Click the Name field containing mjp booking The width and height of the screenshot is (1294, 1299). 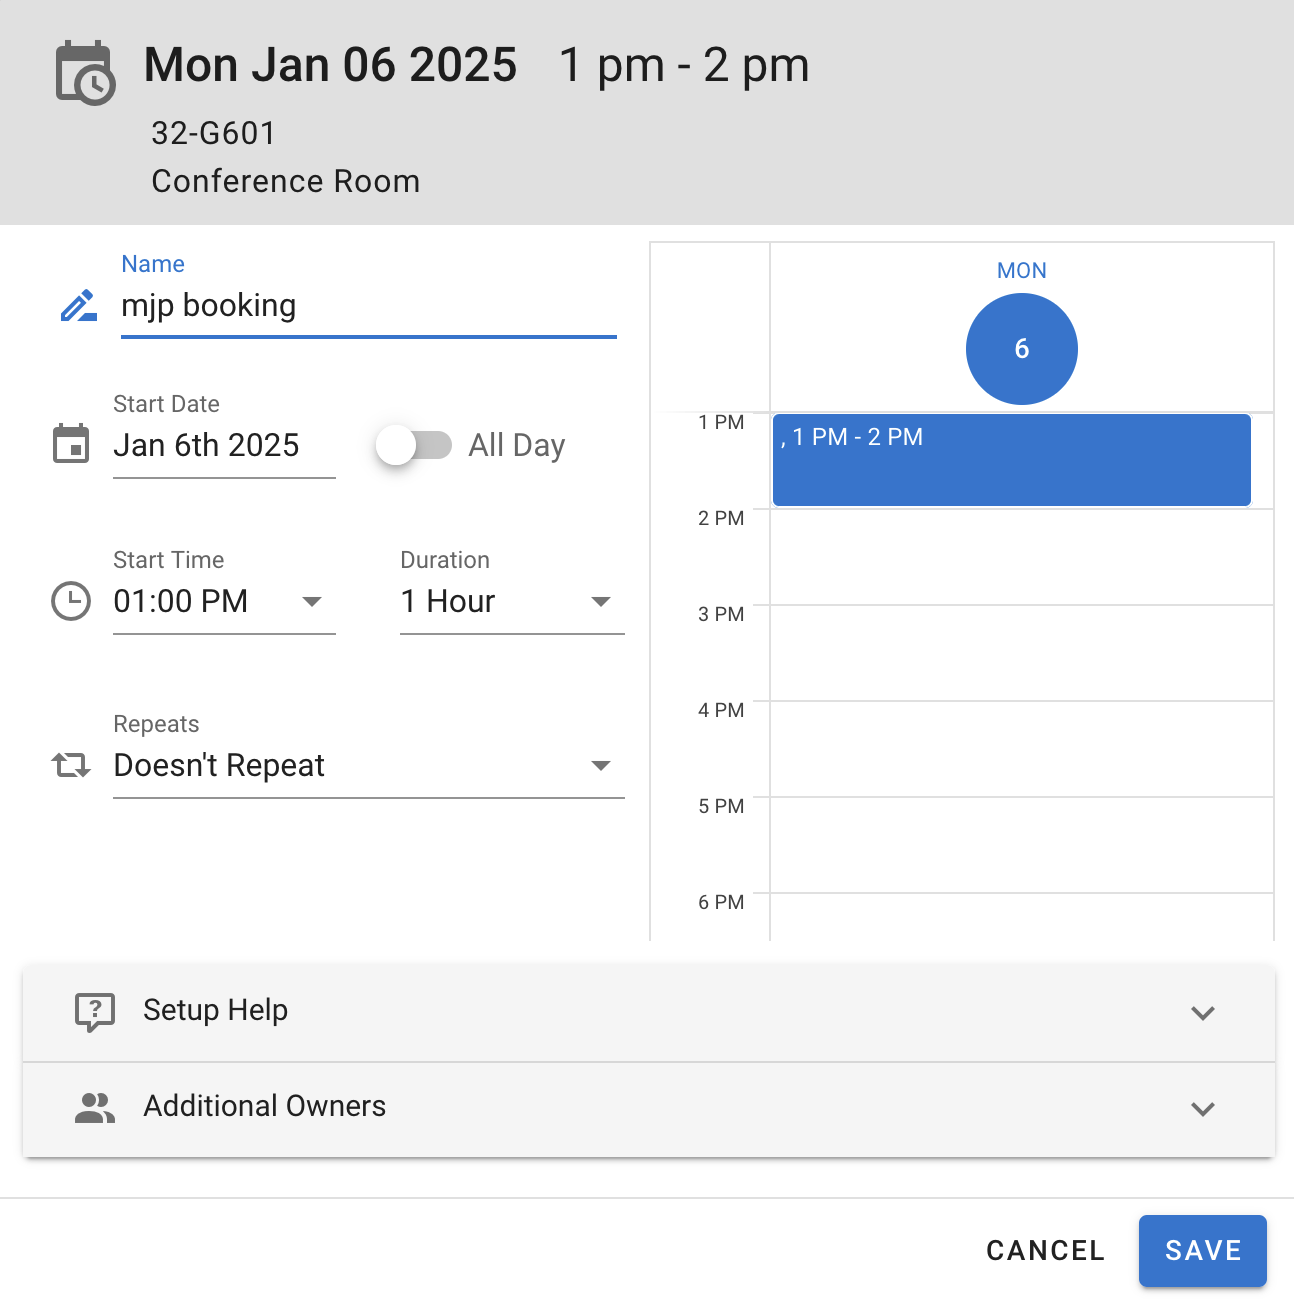tap(368, 306)
